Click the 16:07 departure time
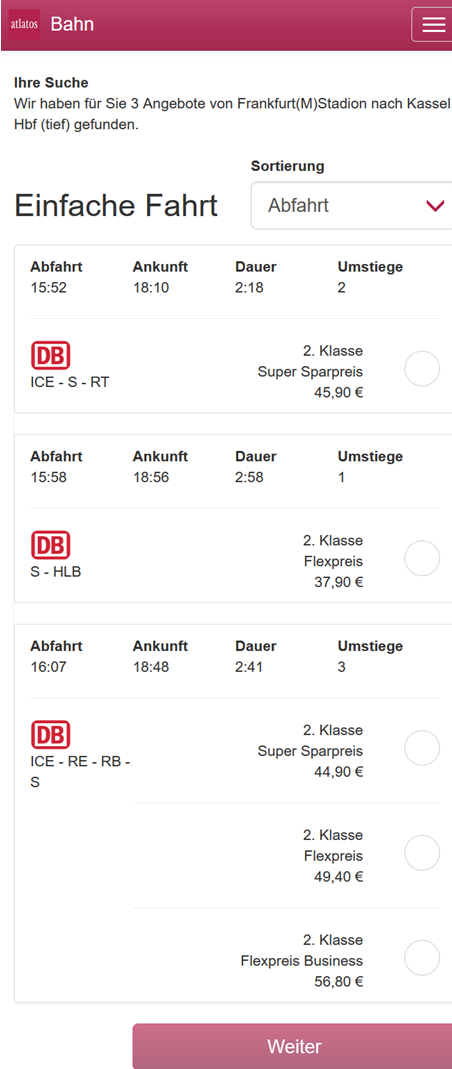Viewport: 452px width, 1069px height. click(x=48, y=667)
